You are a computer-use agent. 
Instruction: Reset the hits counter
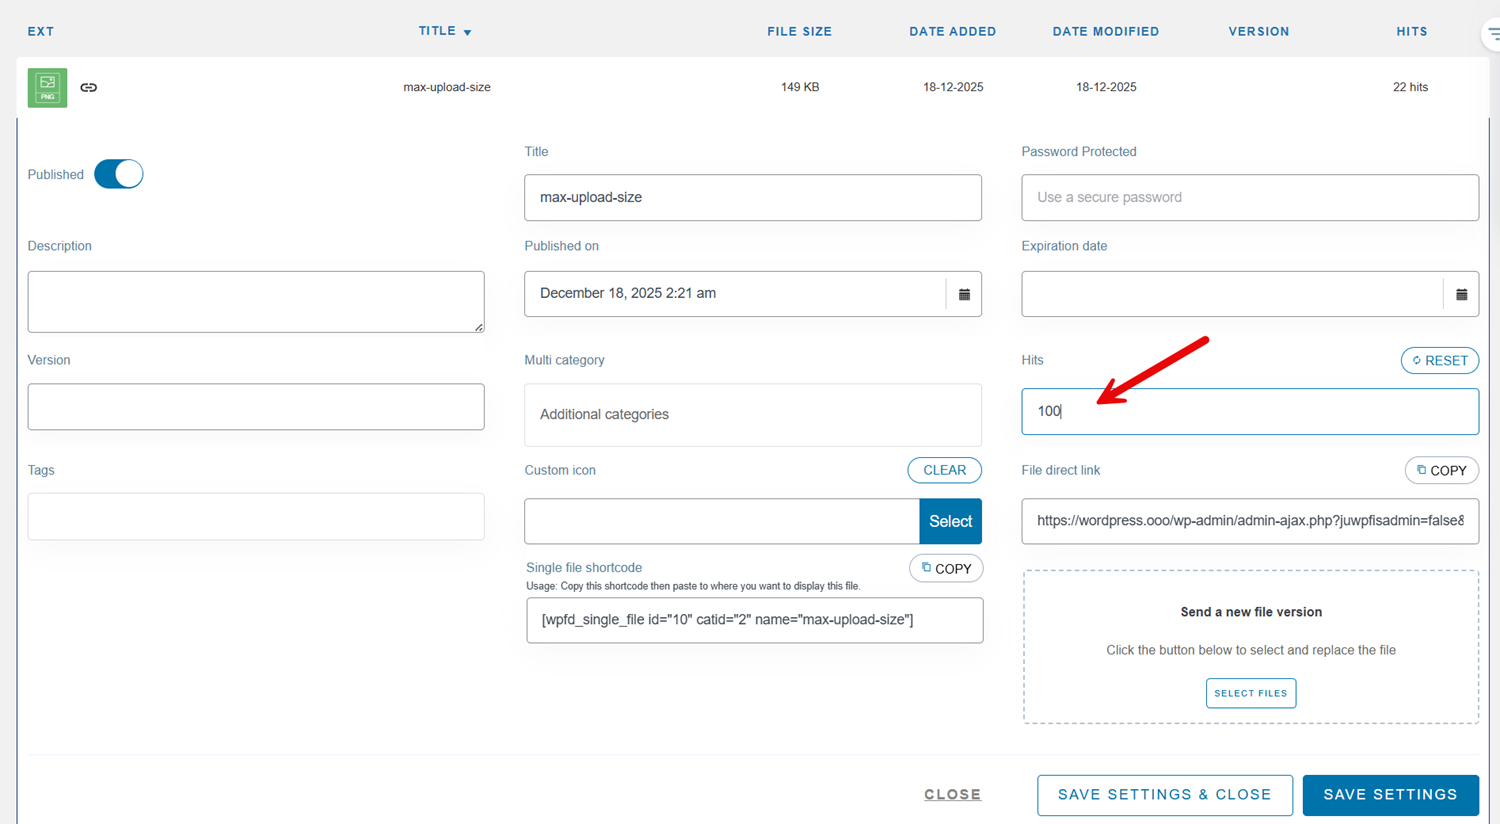(1439, 360)
